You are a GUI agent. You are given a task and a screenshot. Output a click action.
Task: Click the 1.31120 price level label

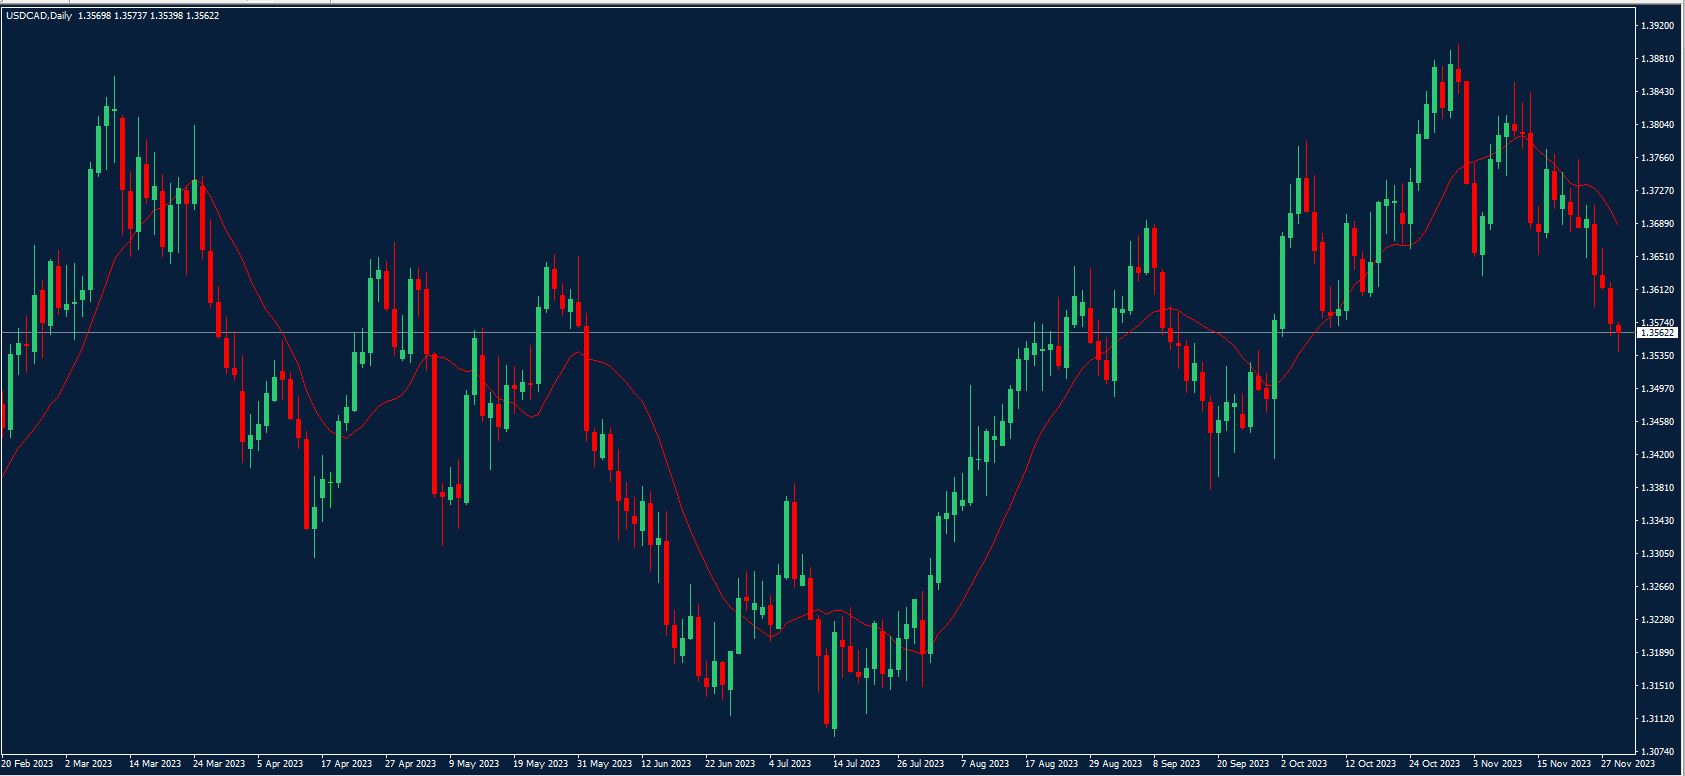tap(1657, 719)
